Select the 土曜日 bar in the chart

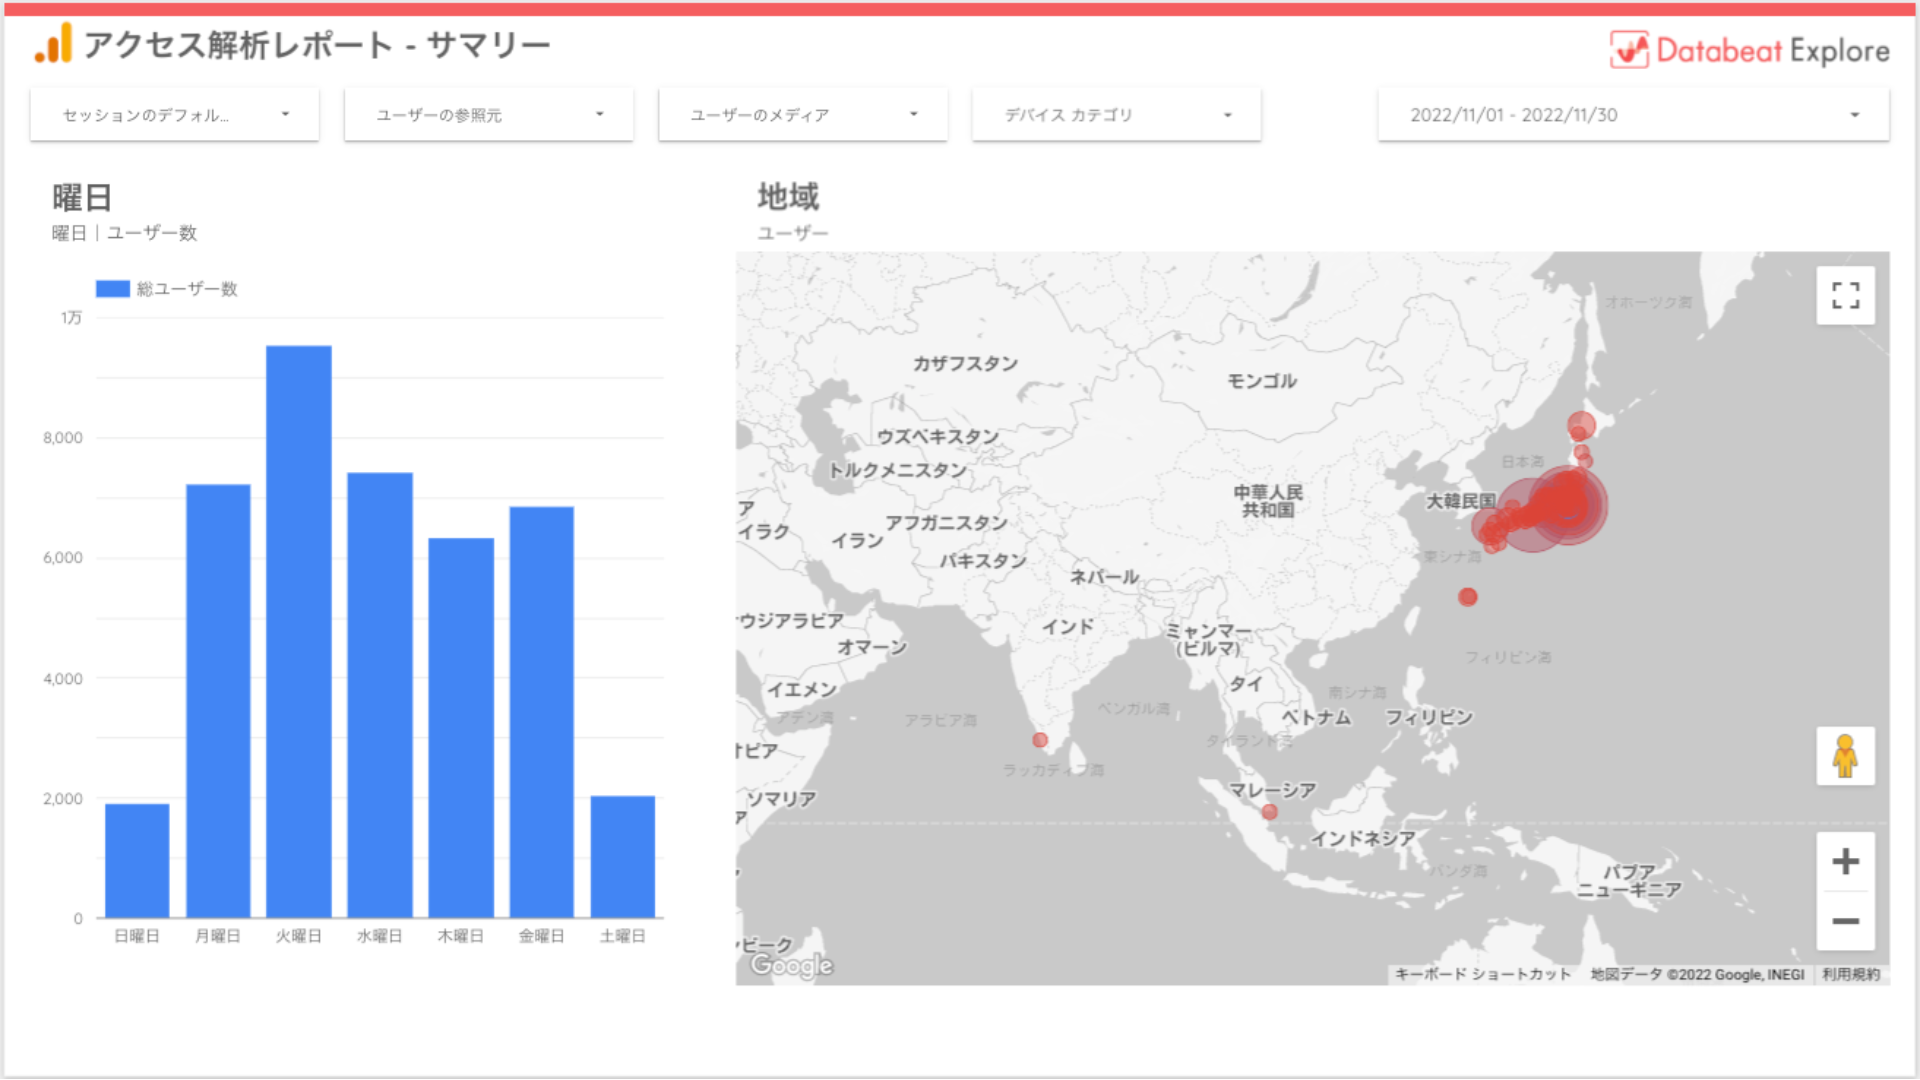(x=622, y=856)
